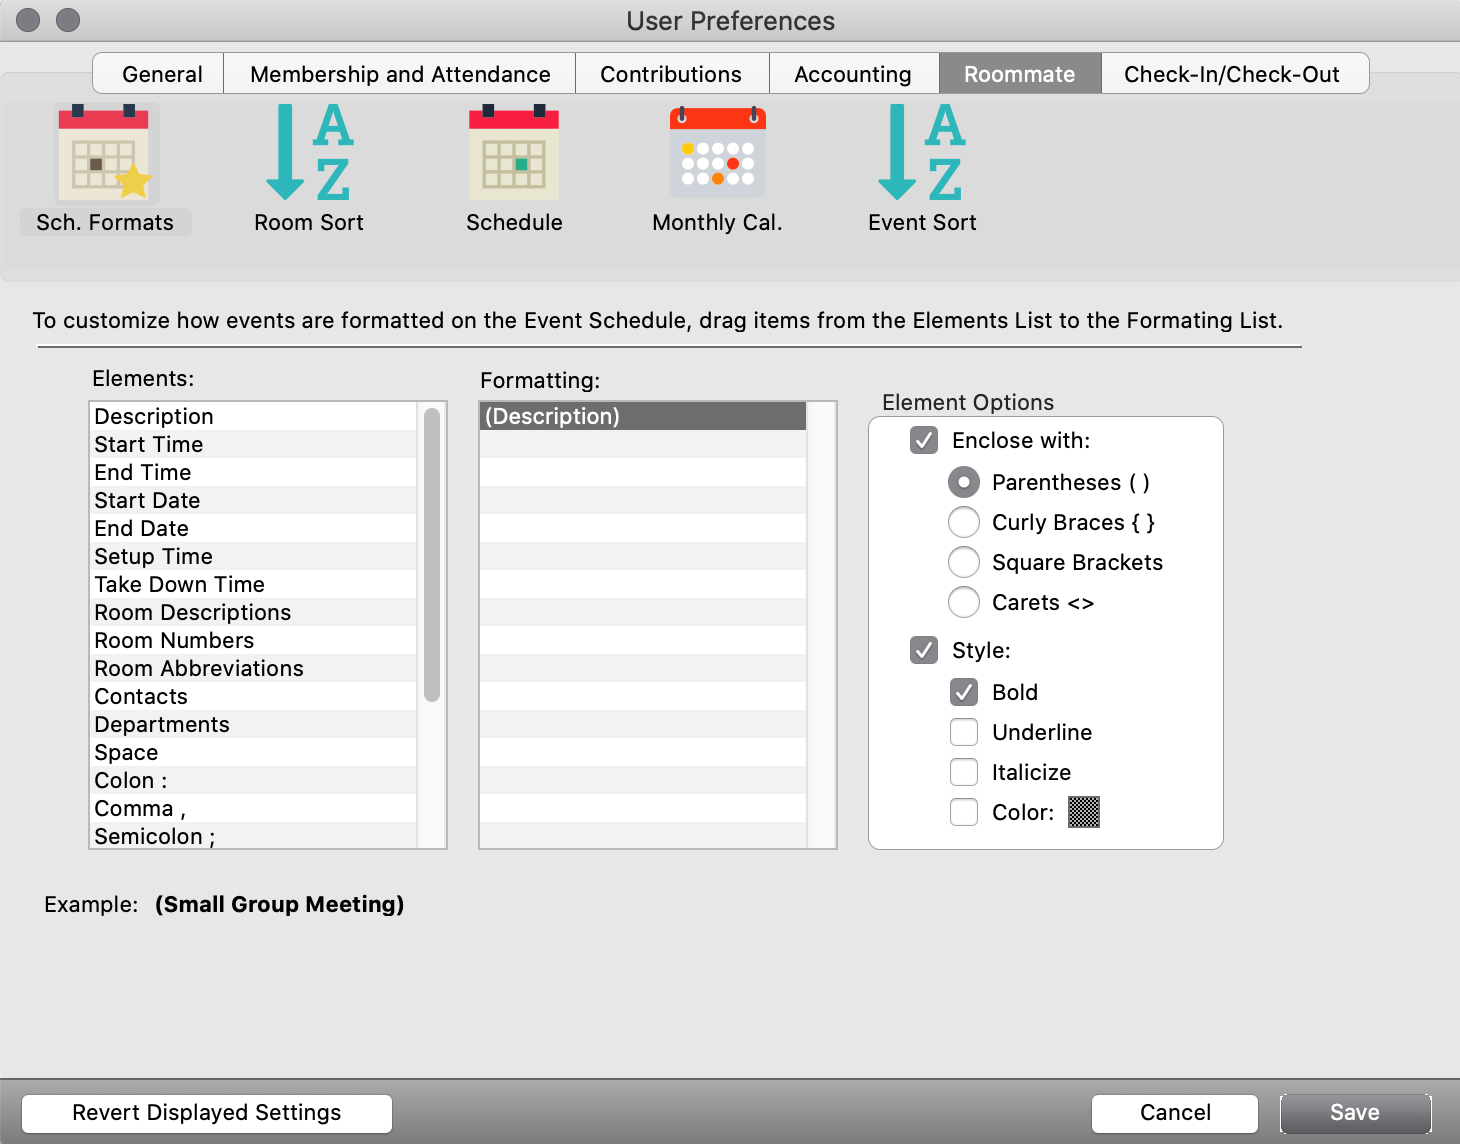Enable the Italicize checkbox
This screenshot has height=1144, width=1460.
click(x=964, y=772)
